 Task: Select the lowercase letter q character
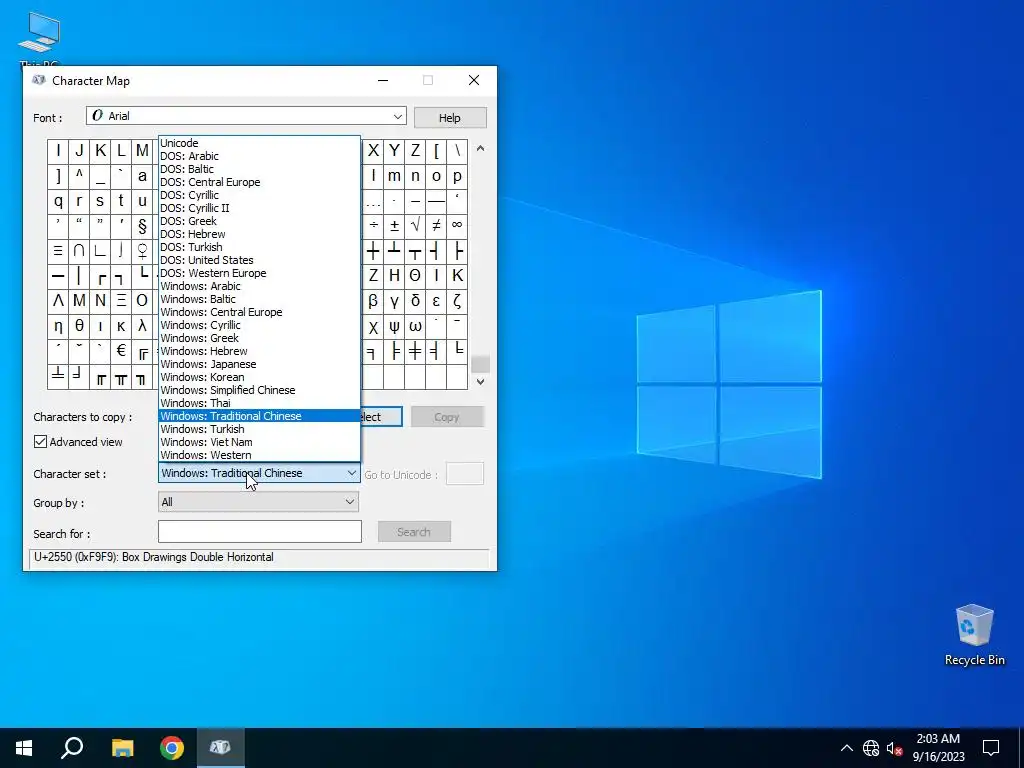pos(58,201)
